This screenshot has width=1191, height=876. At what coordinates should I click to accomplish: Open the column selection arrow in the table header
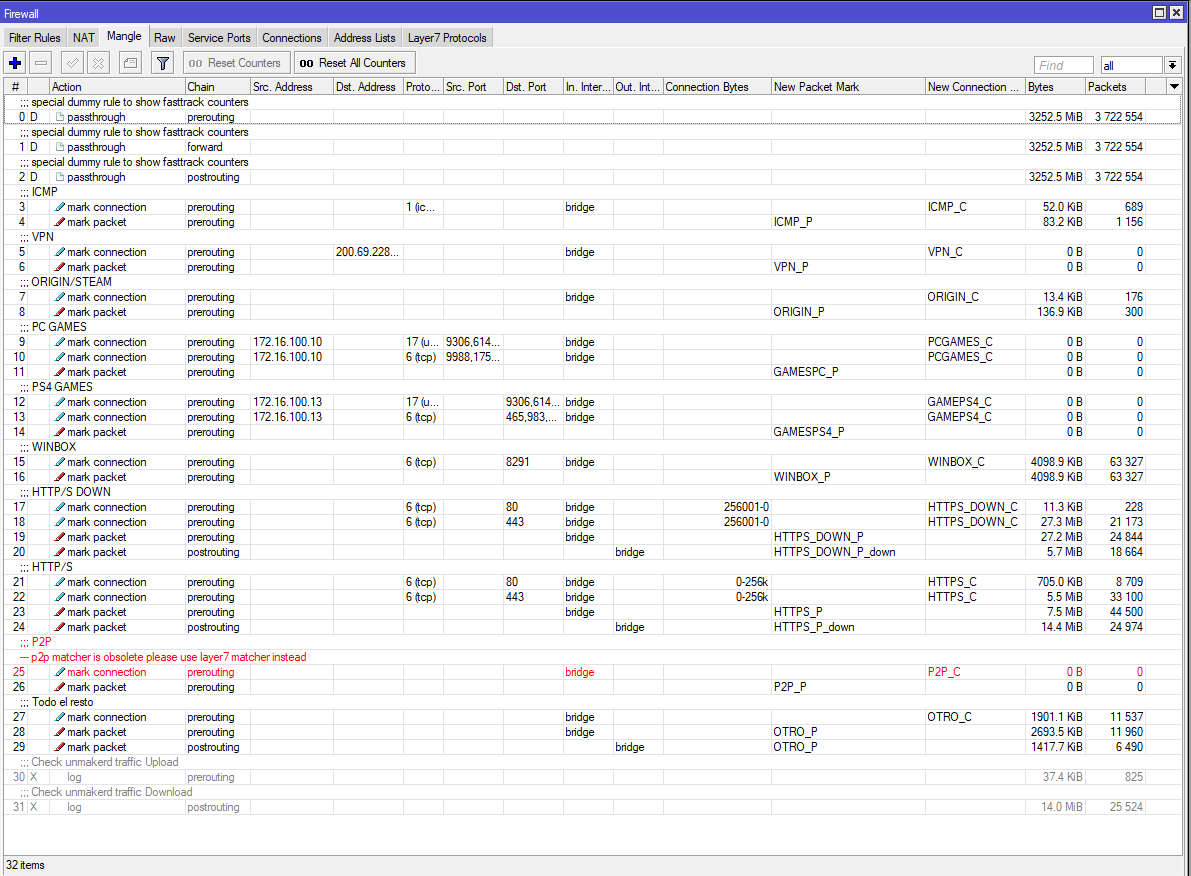1174,86
